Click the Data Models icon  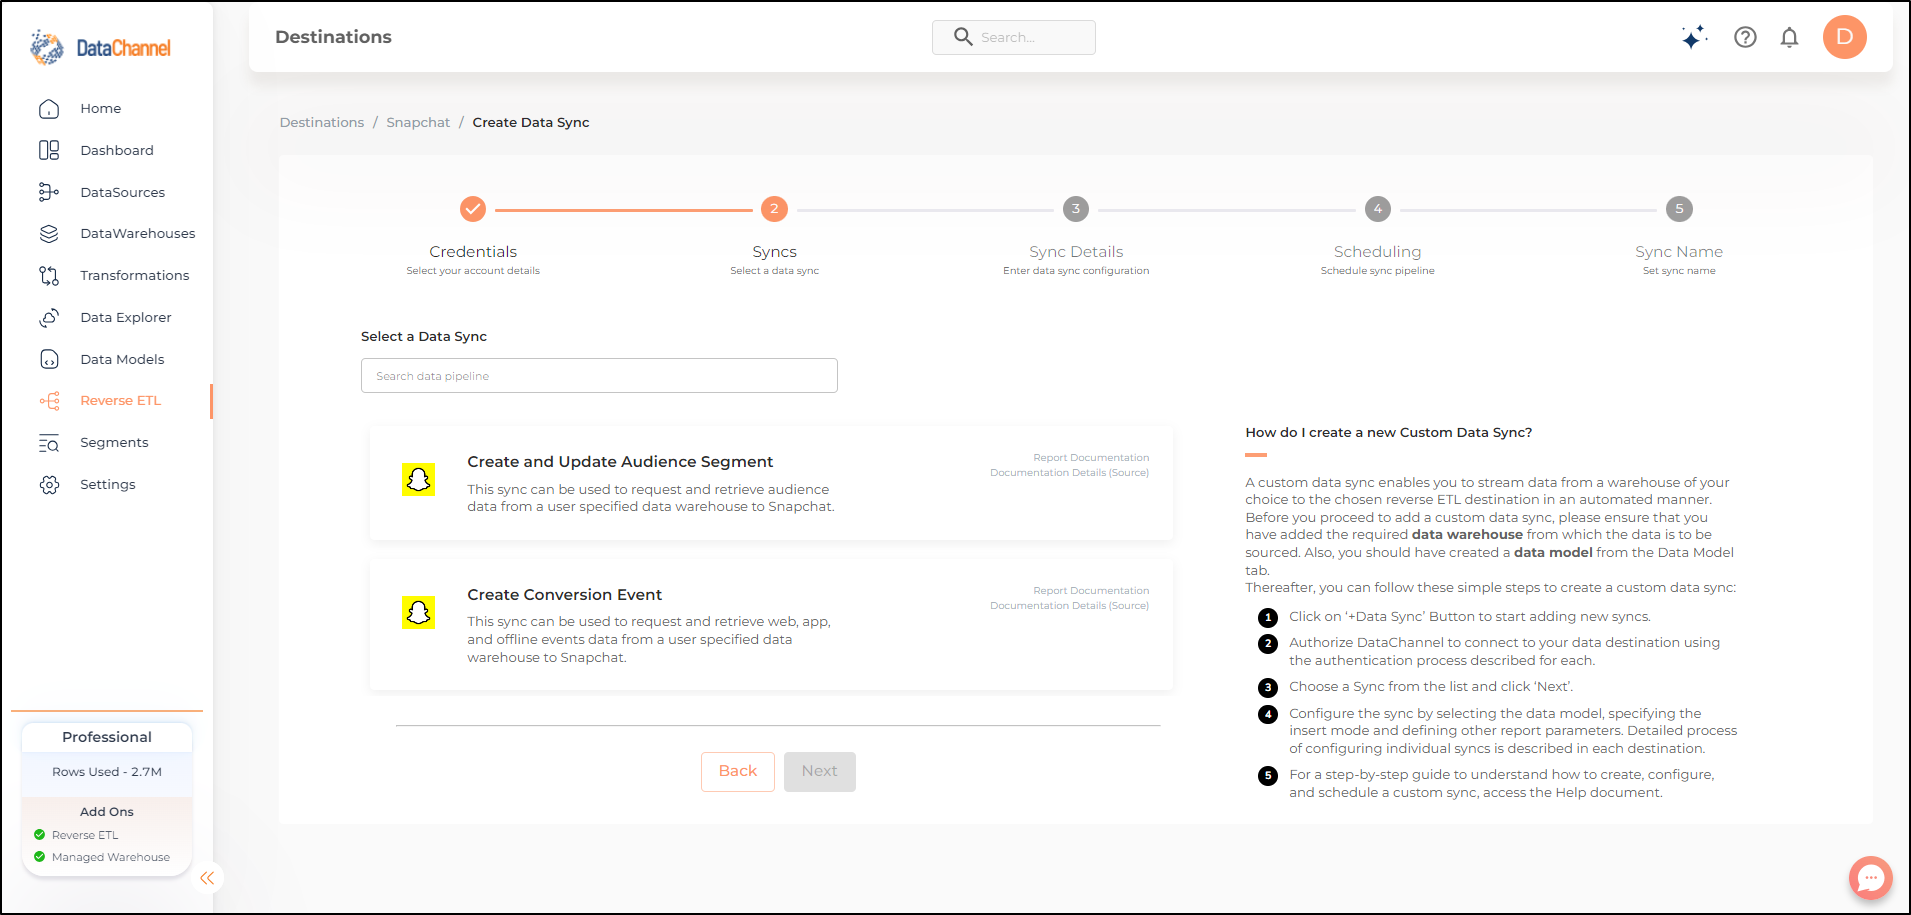click(x=49, y=359)
